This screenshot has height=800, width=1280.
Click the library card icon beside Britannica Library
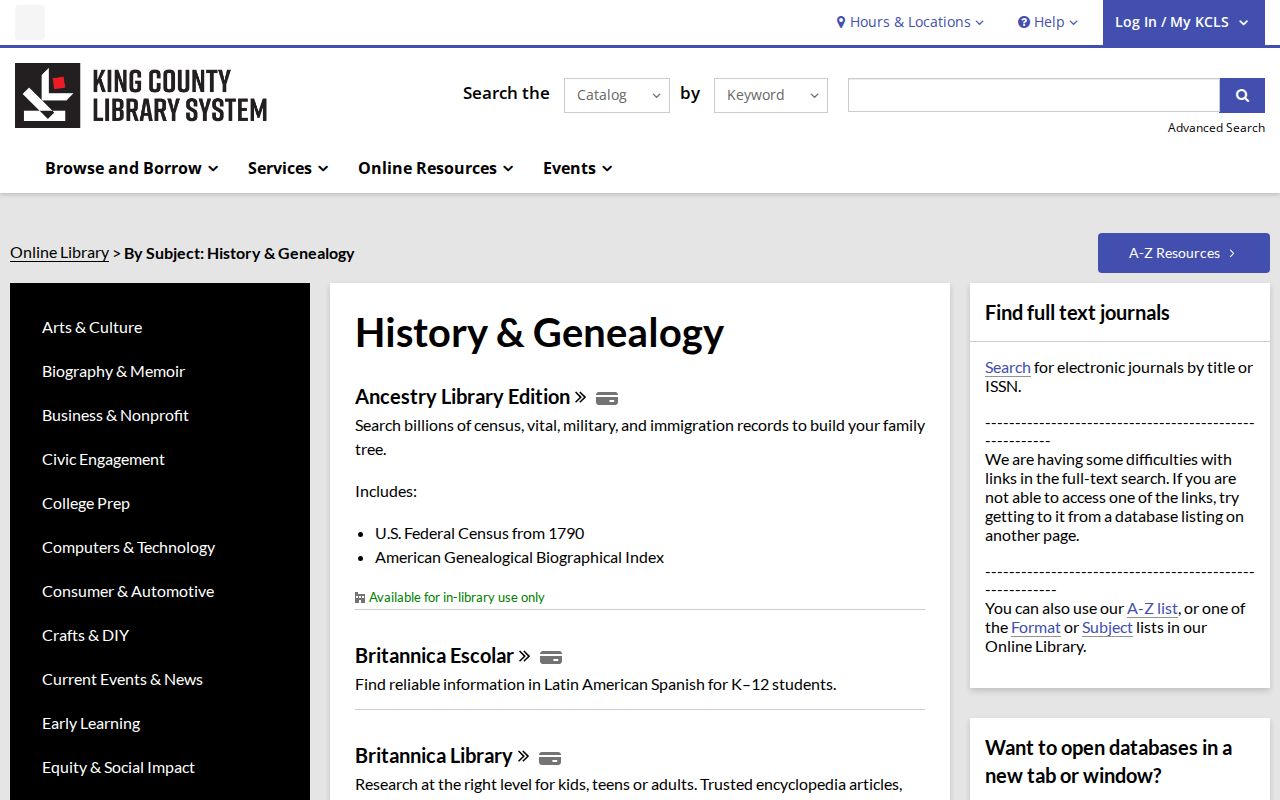tap(550, 757)
